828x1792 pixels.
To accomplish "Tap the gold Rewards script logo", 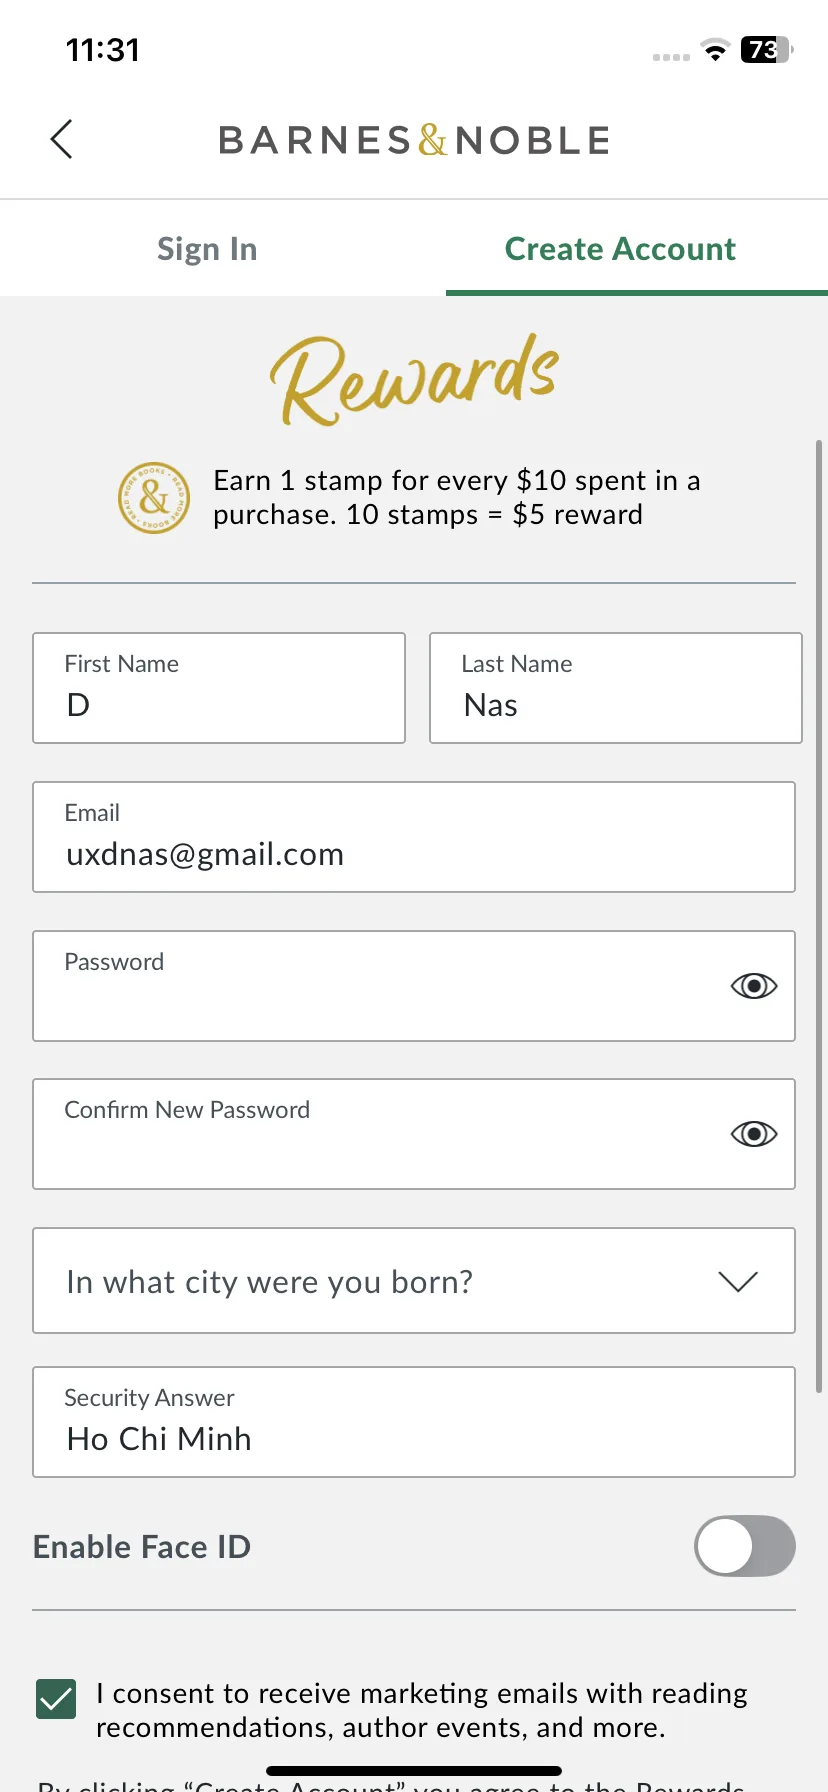I will (x=414, y=380).
